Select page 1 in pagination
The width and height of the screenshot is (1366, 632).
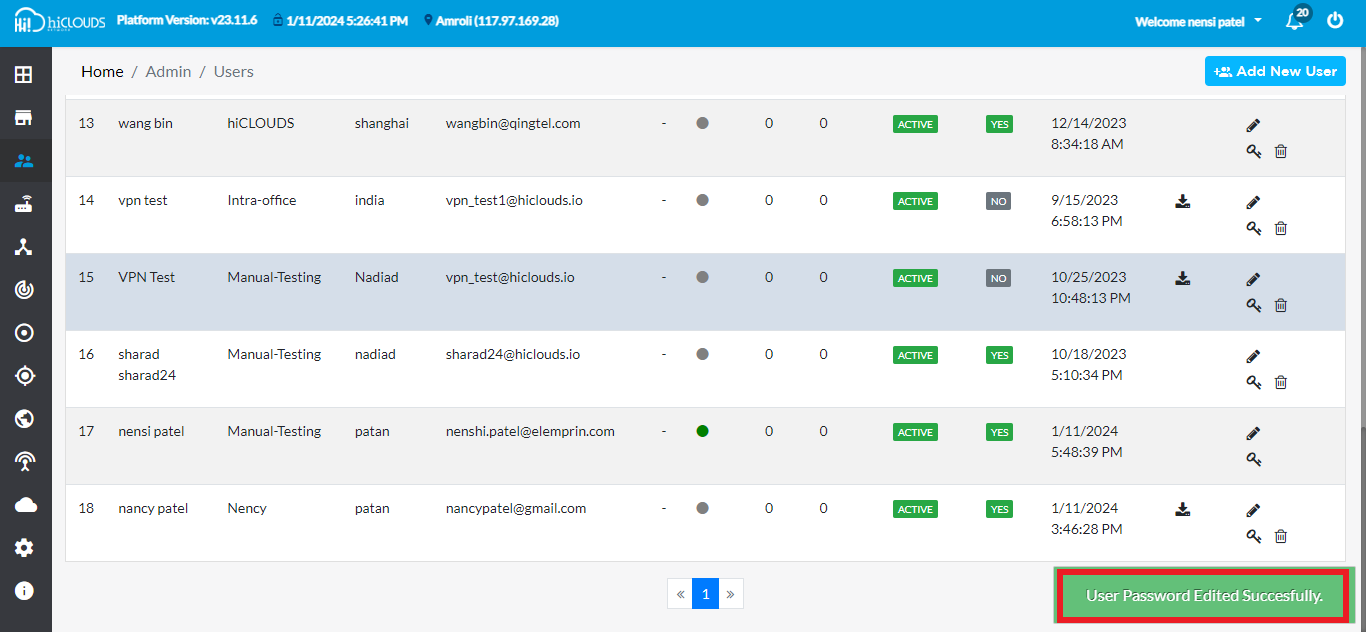pyautogui.click(x=705, y=594)
